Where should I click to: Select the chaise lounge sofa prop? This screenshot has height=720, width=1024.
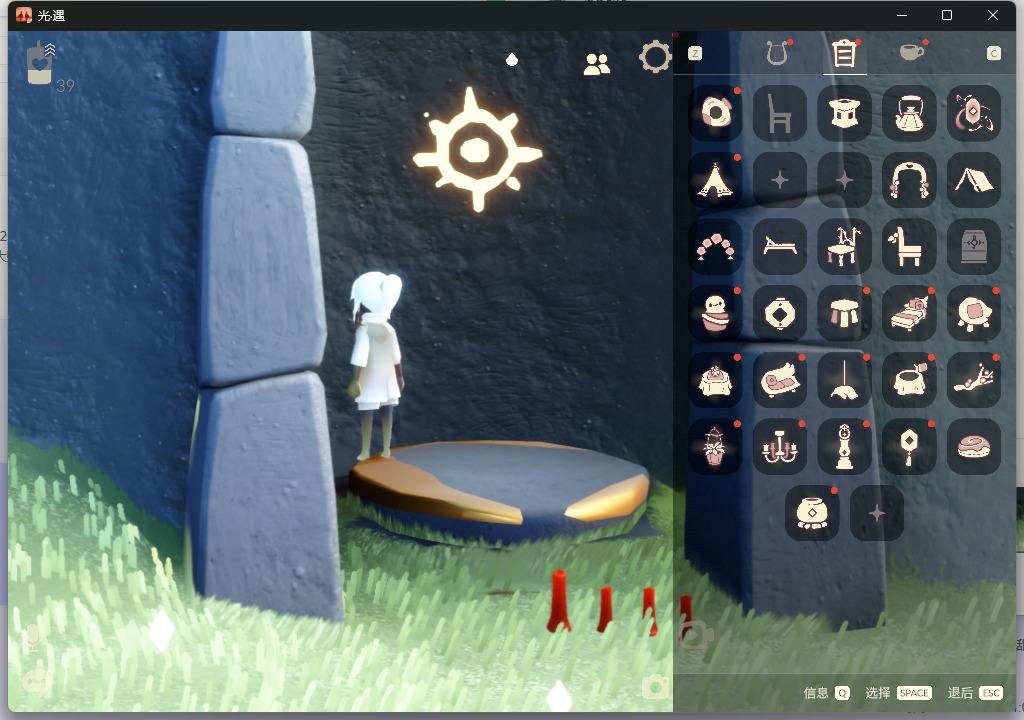pyautogui.click(x=780, y=380)
